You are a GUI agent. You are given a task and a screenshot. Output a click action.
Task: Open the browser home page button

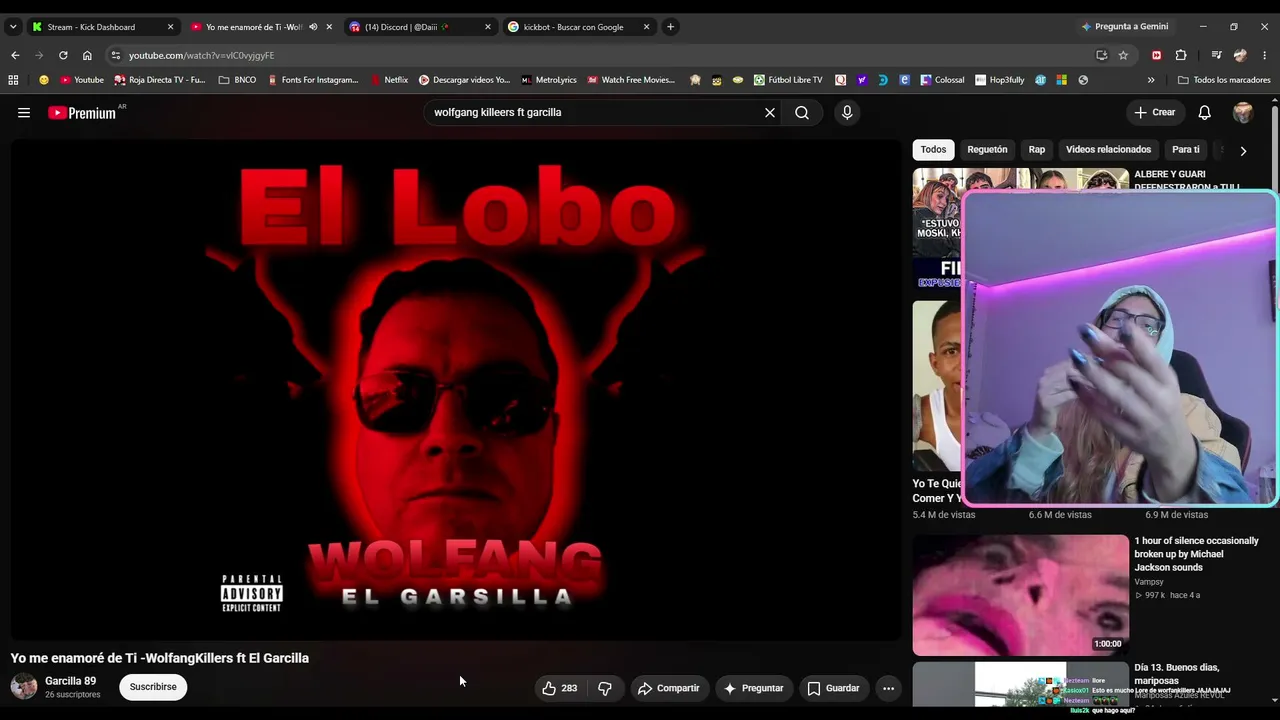[87, 55]
